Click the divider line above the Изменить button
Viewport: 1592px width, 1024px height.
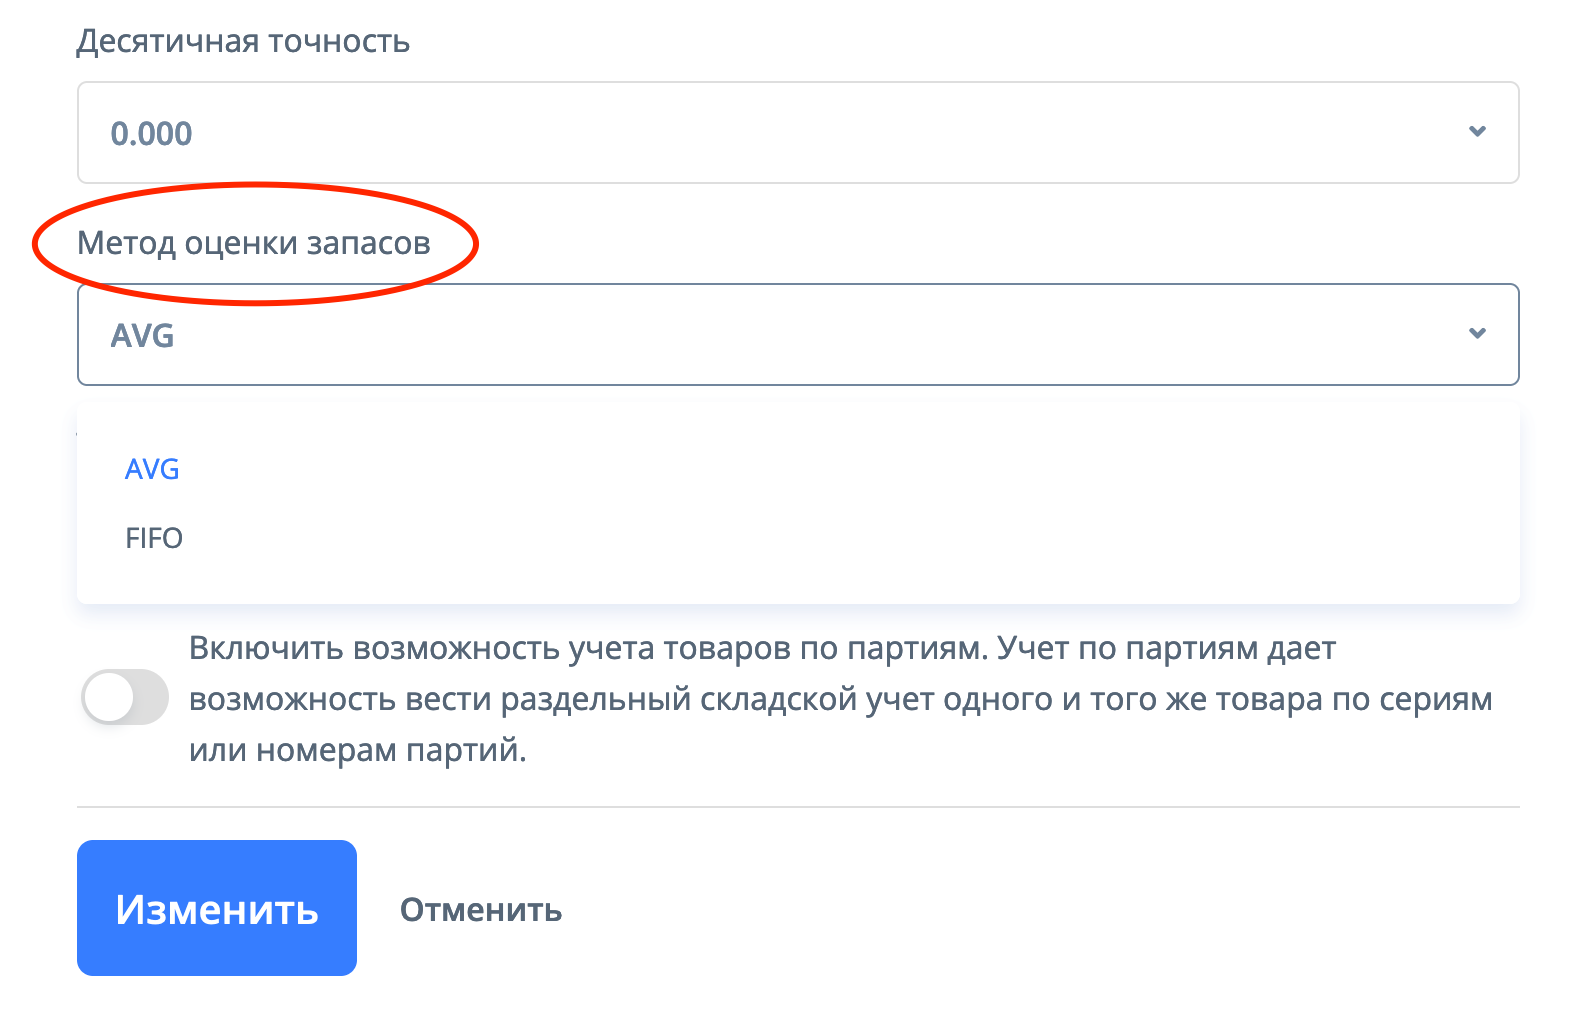coord(797,806)
